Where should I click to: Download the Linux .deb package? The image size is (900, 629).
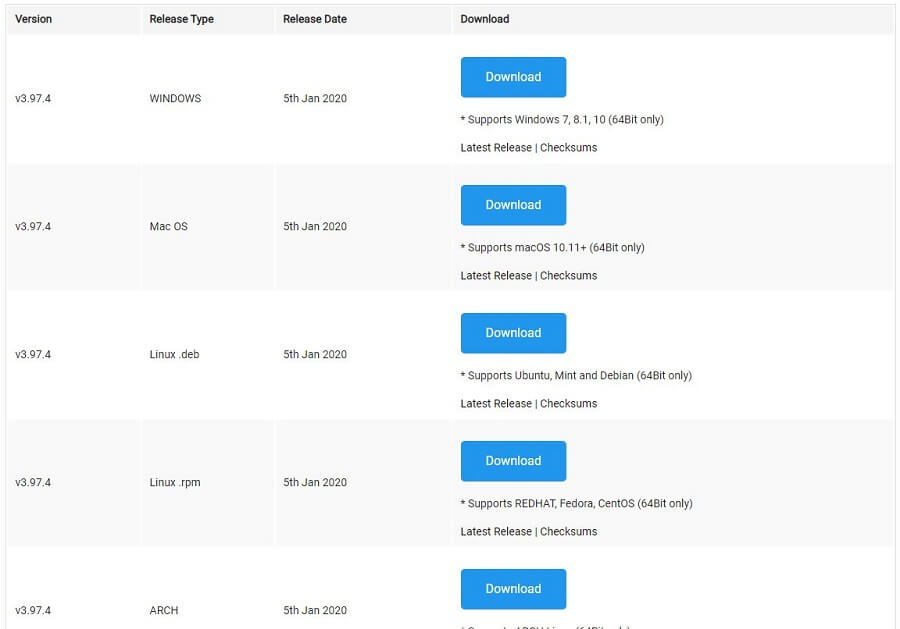[x=513, y=333]
